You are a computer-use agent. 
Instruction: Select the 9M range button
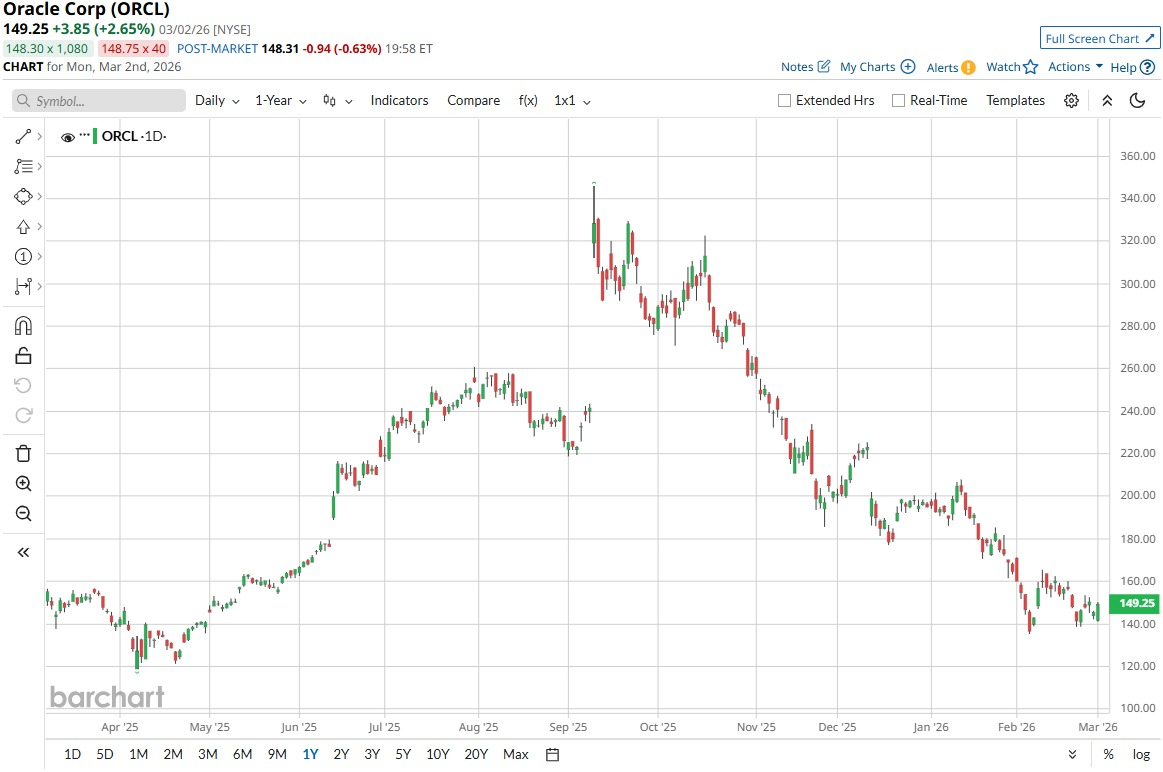(277, 755)
